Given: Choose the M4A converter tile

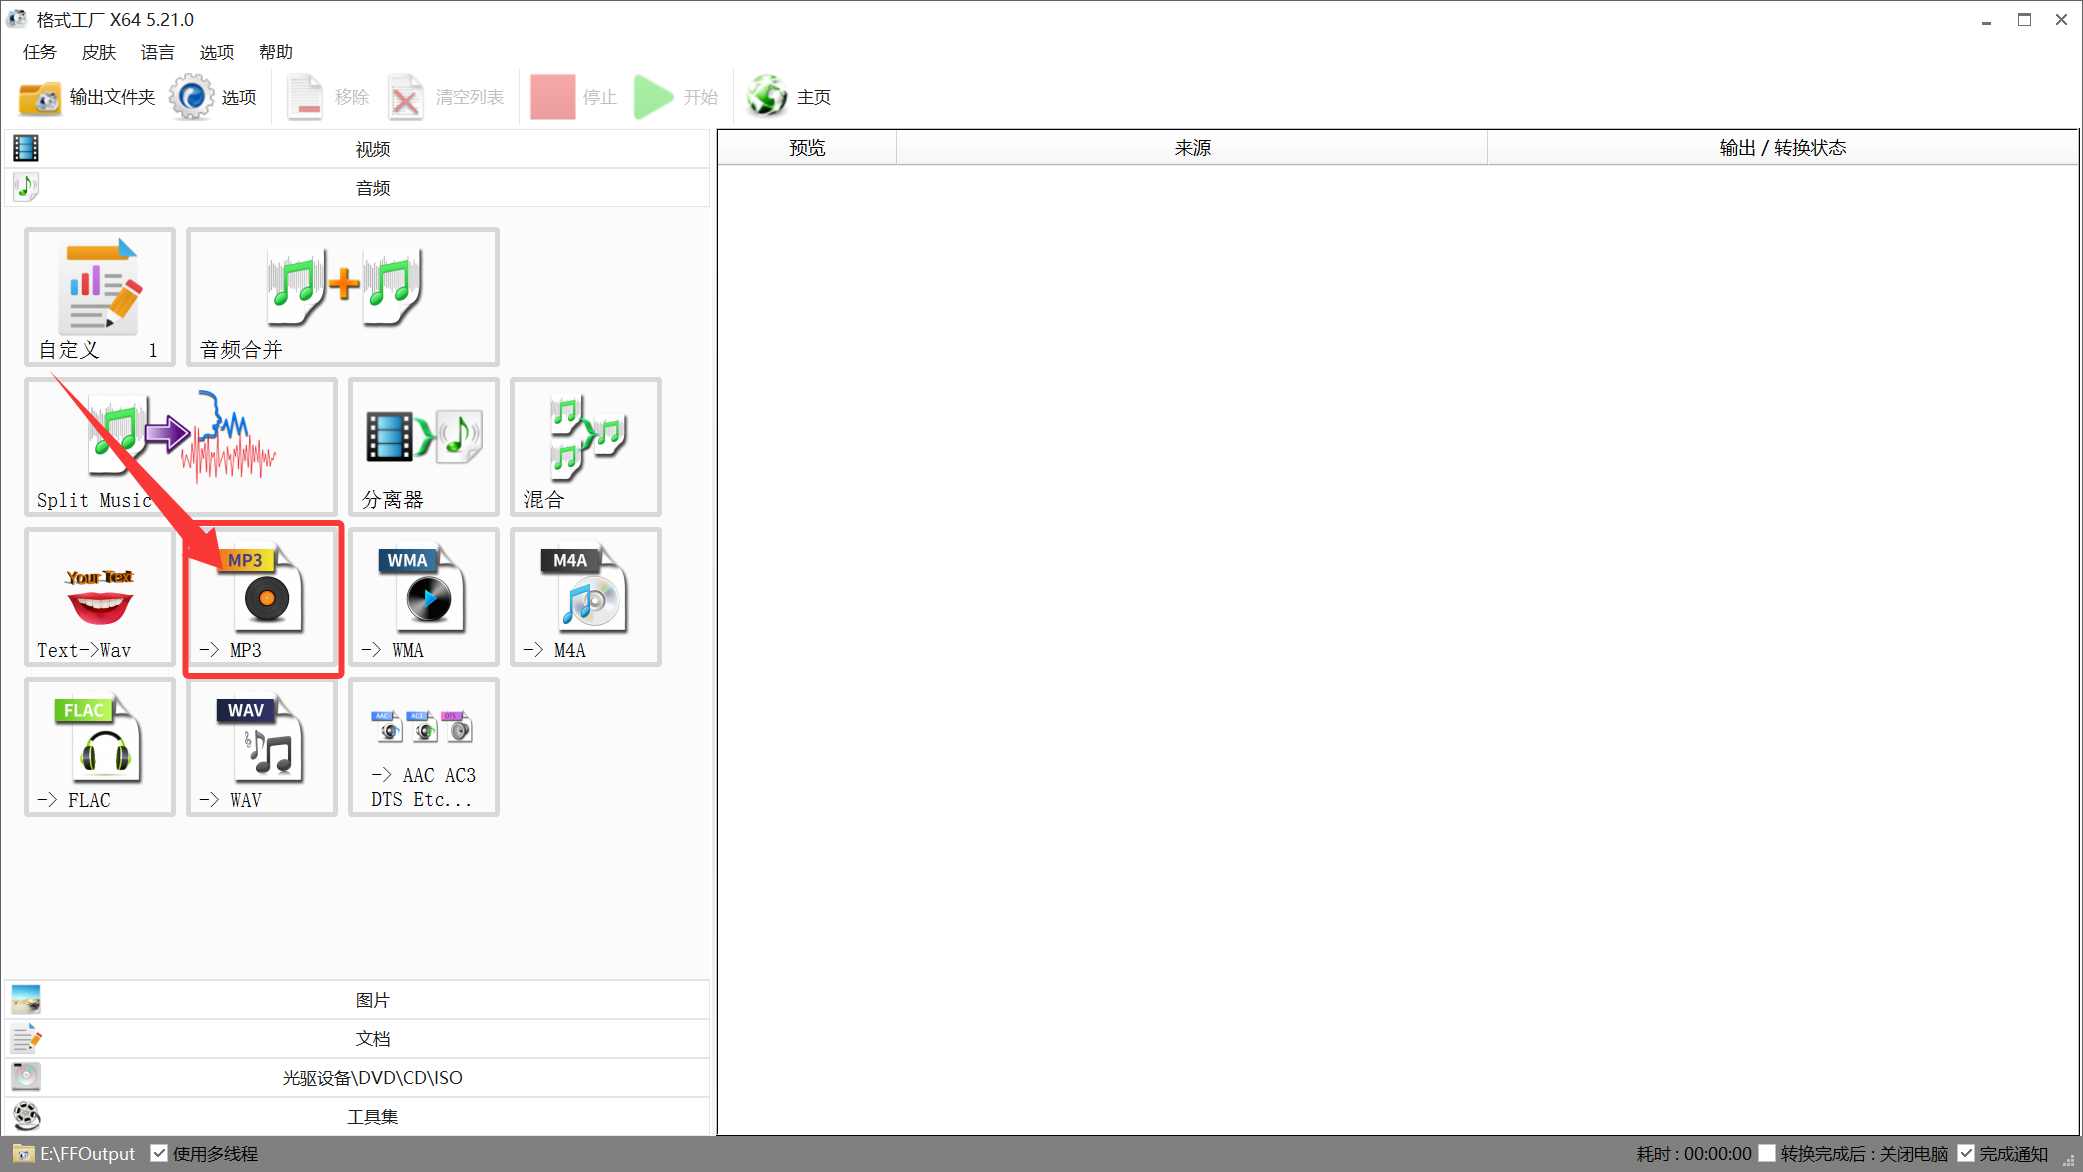Looking at the screenshot, I should click(586, 597).
